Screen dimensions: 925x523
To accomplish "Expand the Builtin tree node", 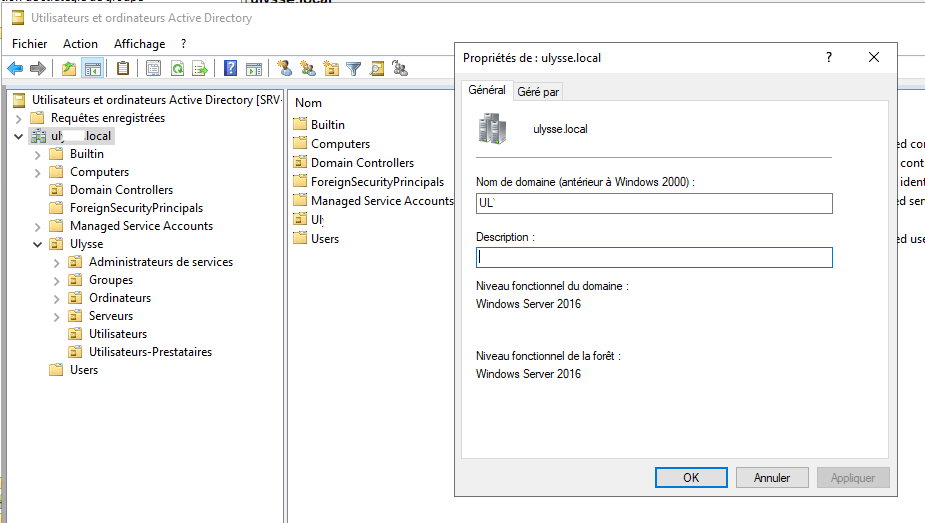I will 37,154.
